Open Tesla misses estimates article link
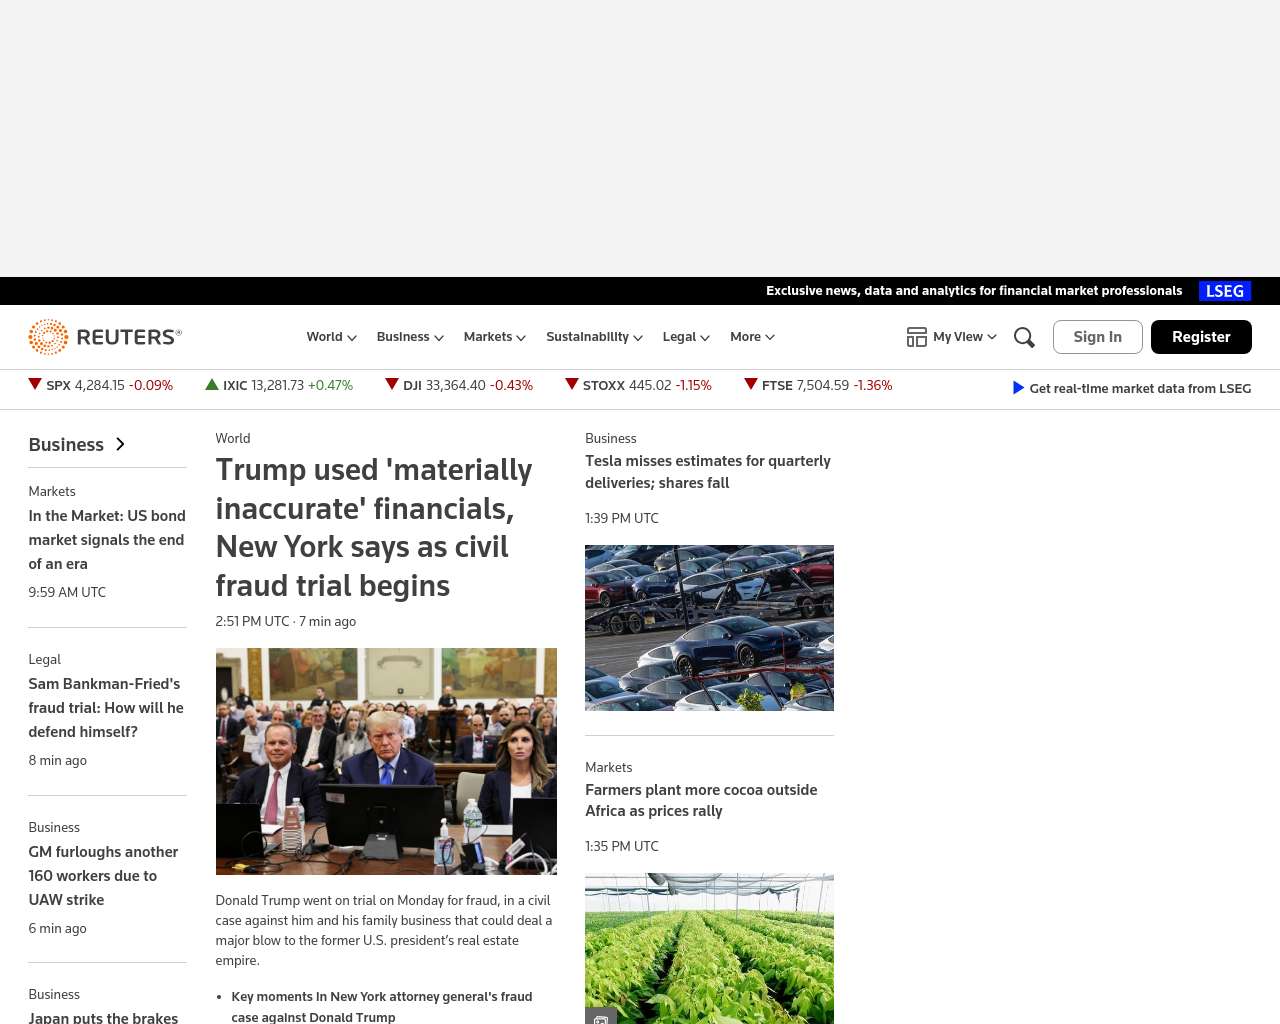 [x=708, y=472]
